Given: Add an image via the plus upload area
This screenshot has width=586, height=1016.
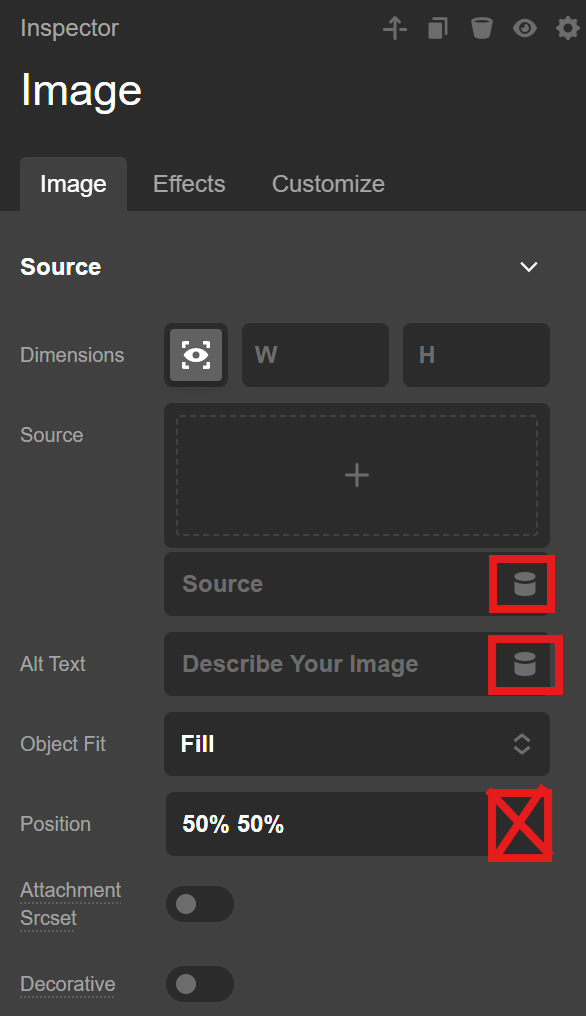Looking at the screenshot, I should (x=357, y=476).
